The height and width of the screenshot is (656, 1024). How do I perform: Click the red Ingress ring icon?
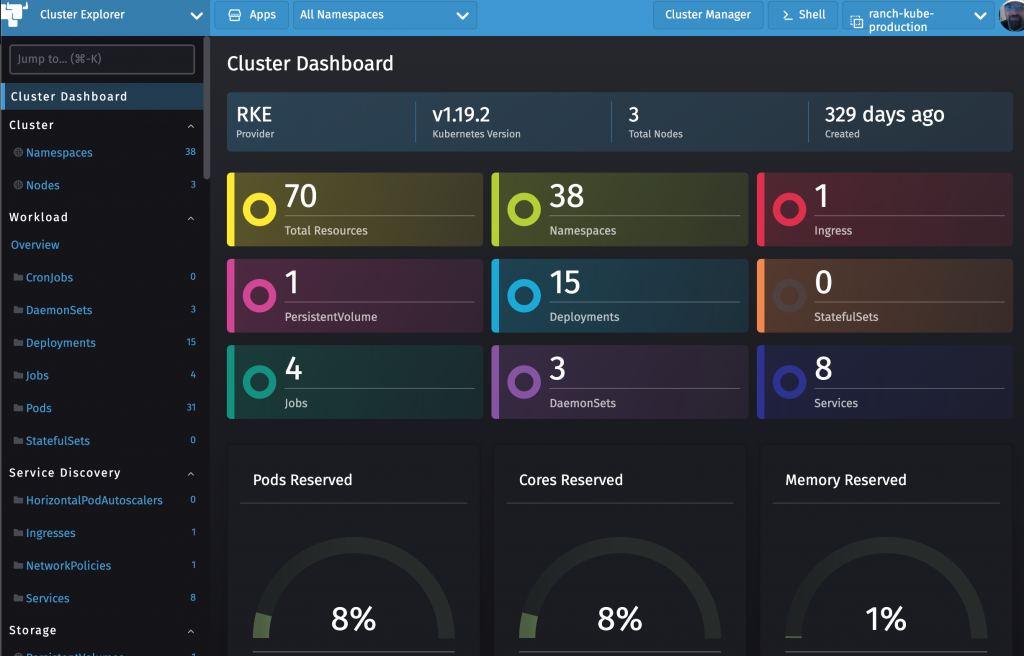coord(790,210)
